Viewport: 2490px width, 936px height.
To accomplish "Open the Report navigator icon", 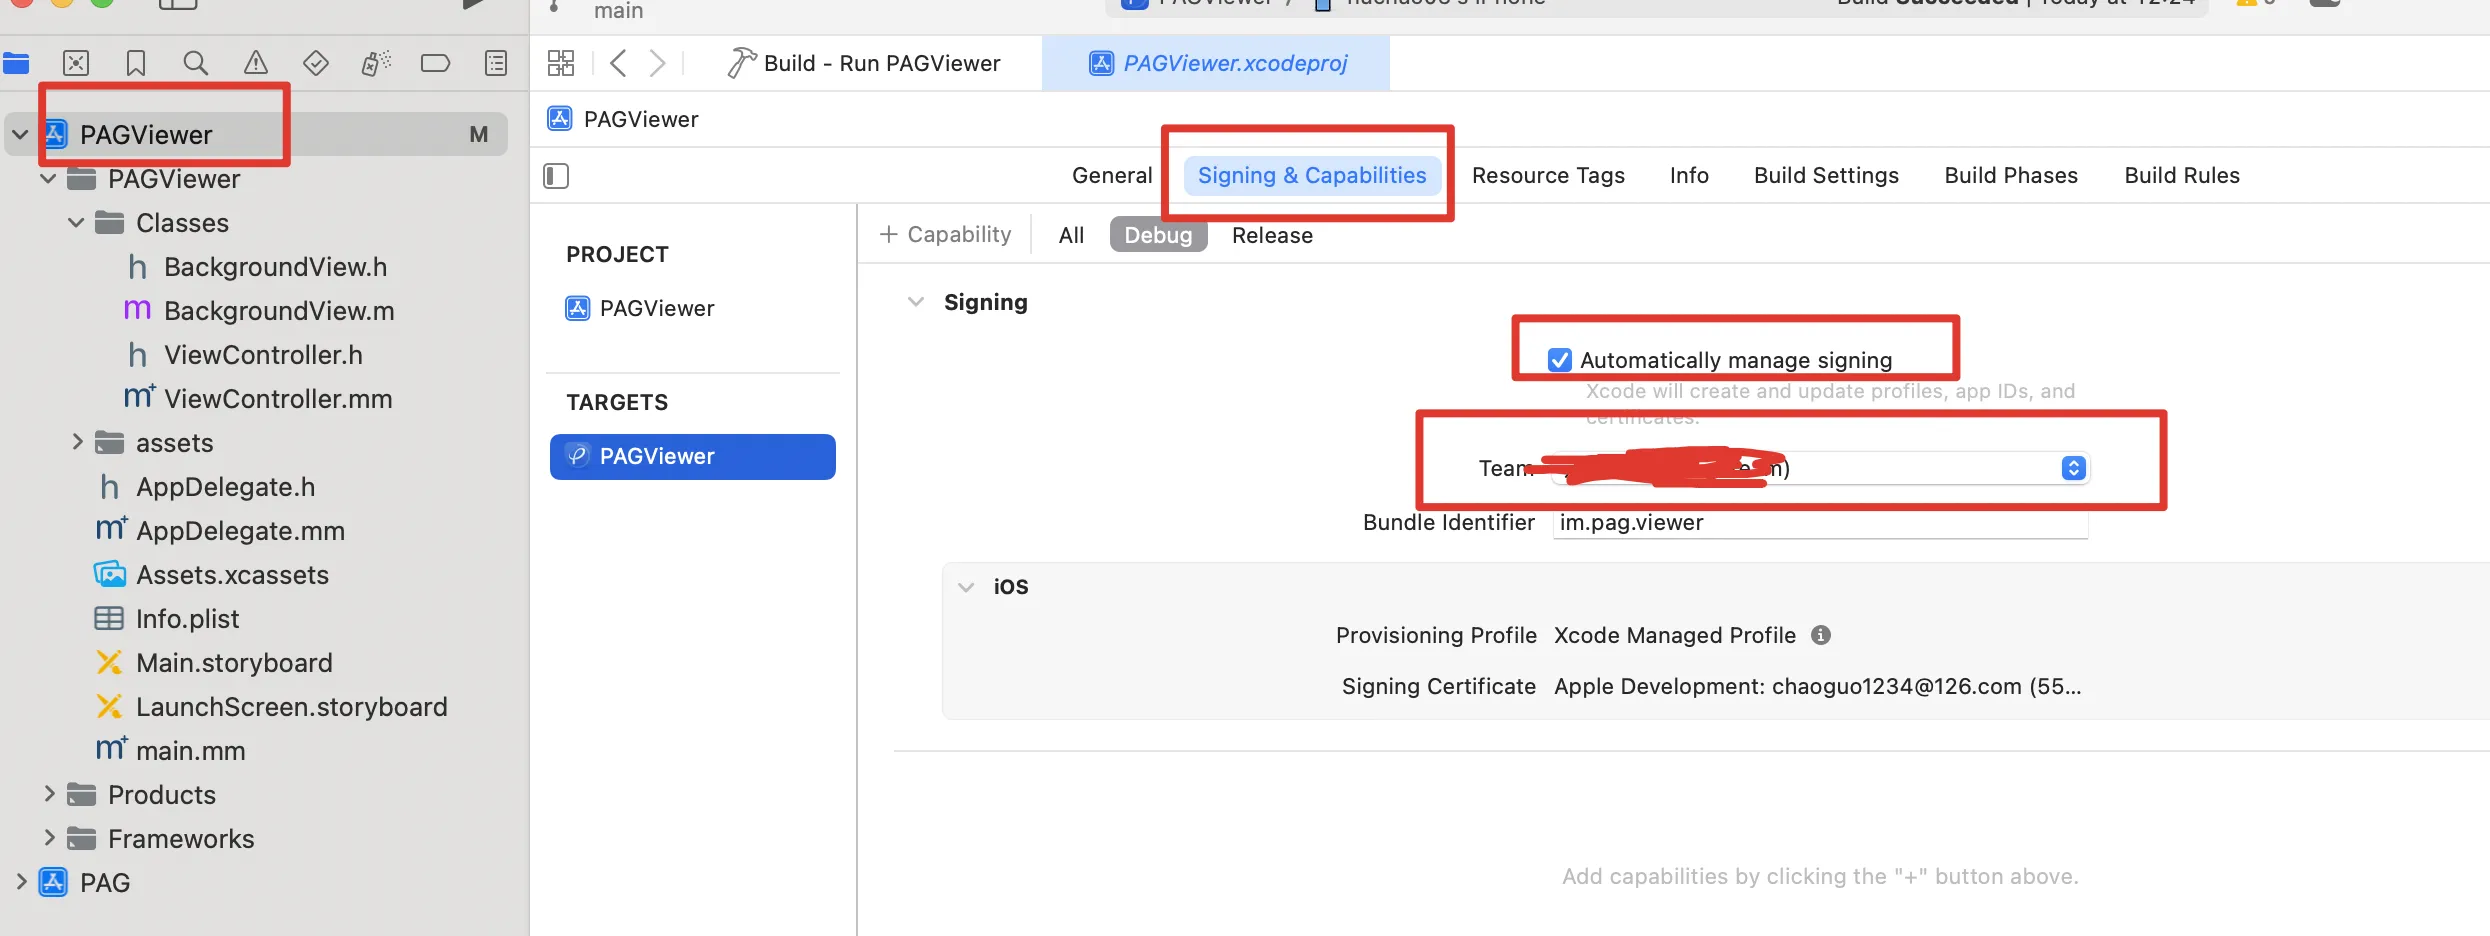I will 496,63.
